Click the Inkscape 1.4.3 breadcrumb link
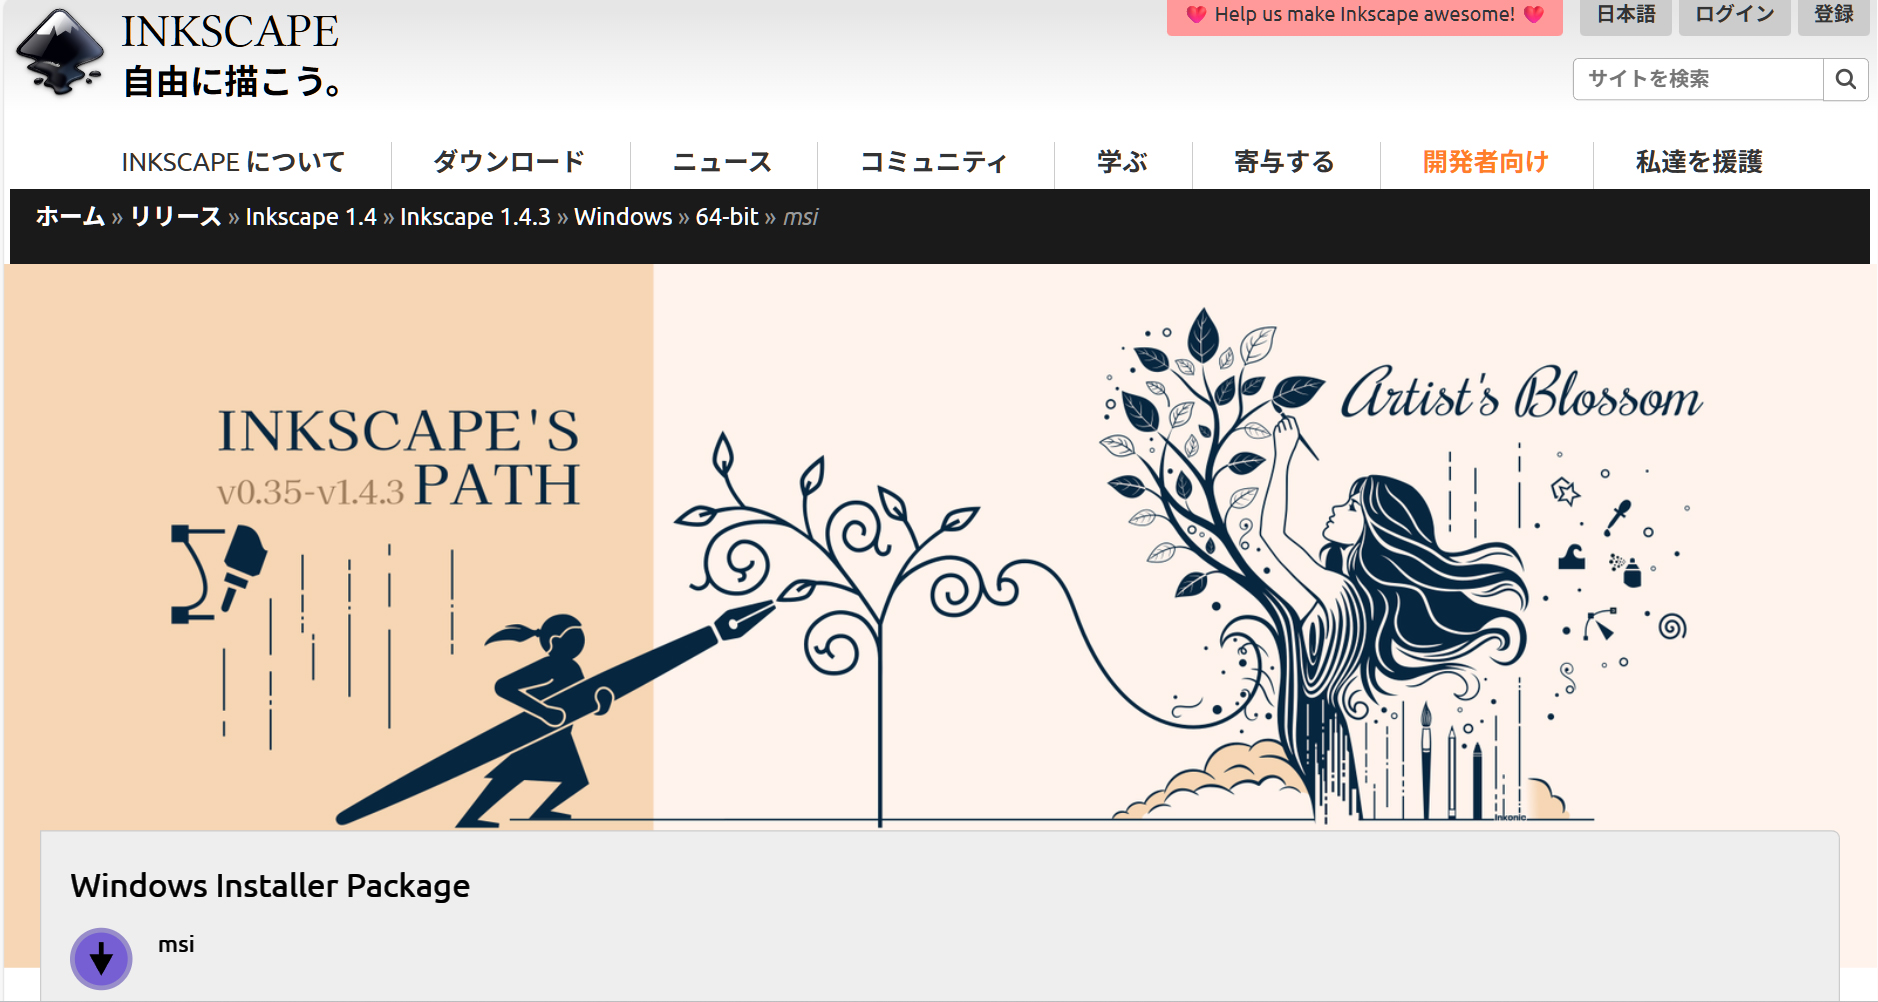This screenshot has width=1878, height=1002. [x=475, y=217]
